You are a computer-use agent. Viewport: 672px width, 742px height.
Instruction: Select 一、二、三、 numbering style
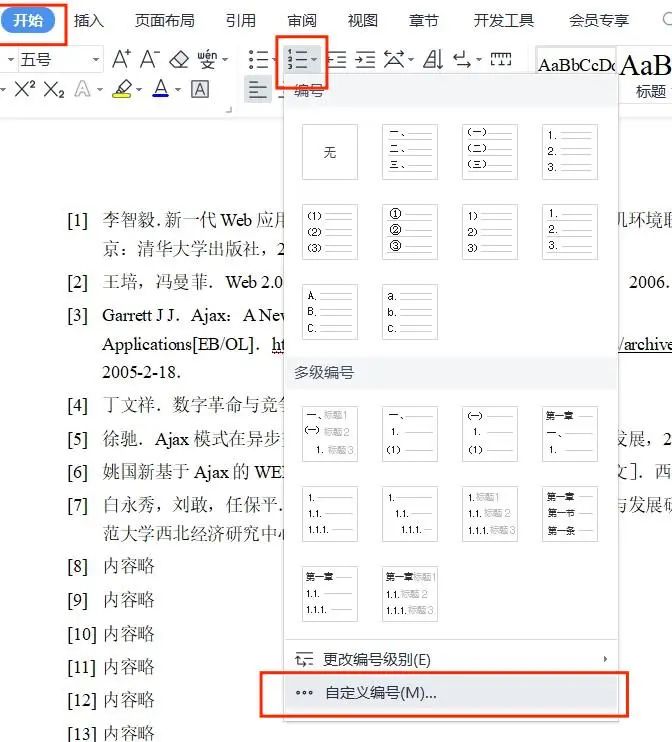410,152
